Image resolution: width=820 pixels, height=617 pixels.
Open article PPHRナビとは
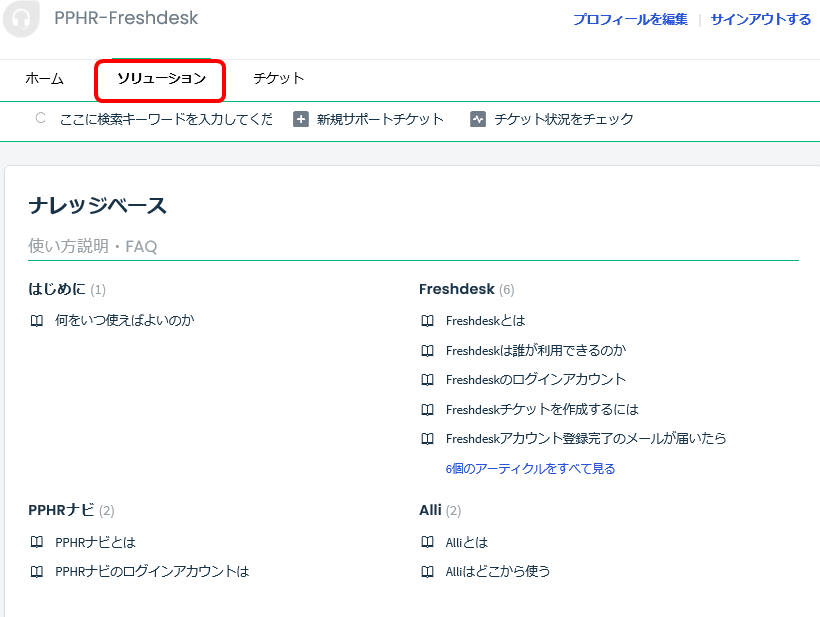[96, 542]
